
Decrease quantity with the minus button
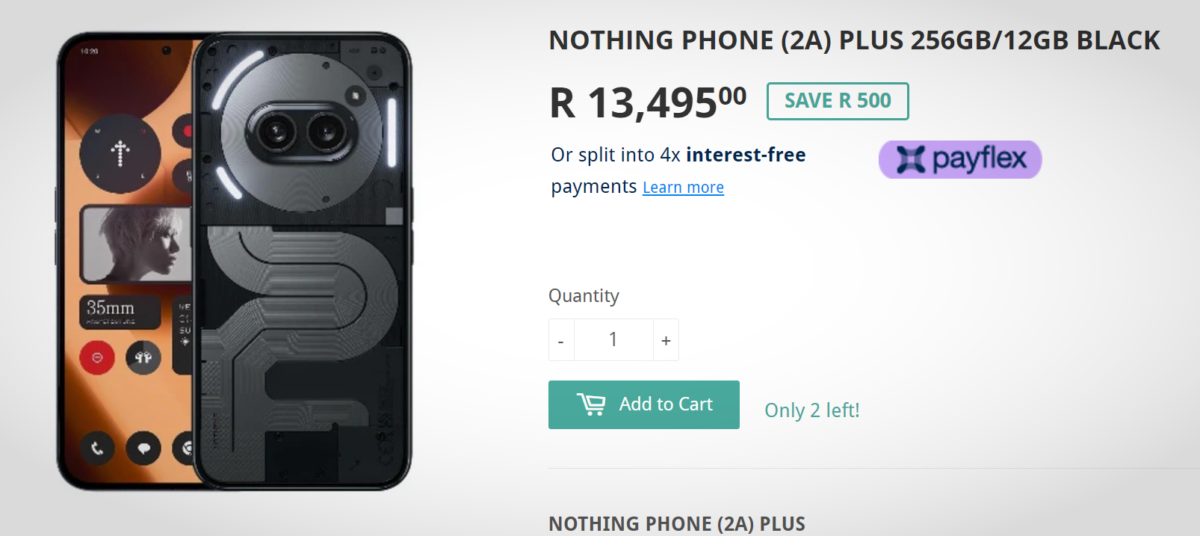click(561, 340)
